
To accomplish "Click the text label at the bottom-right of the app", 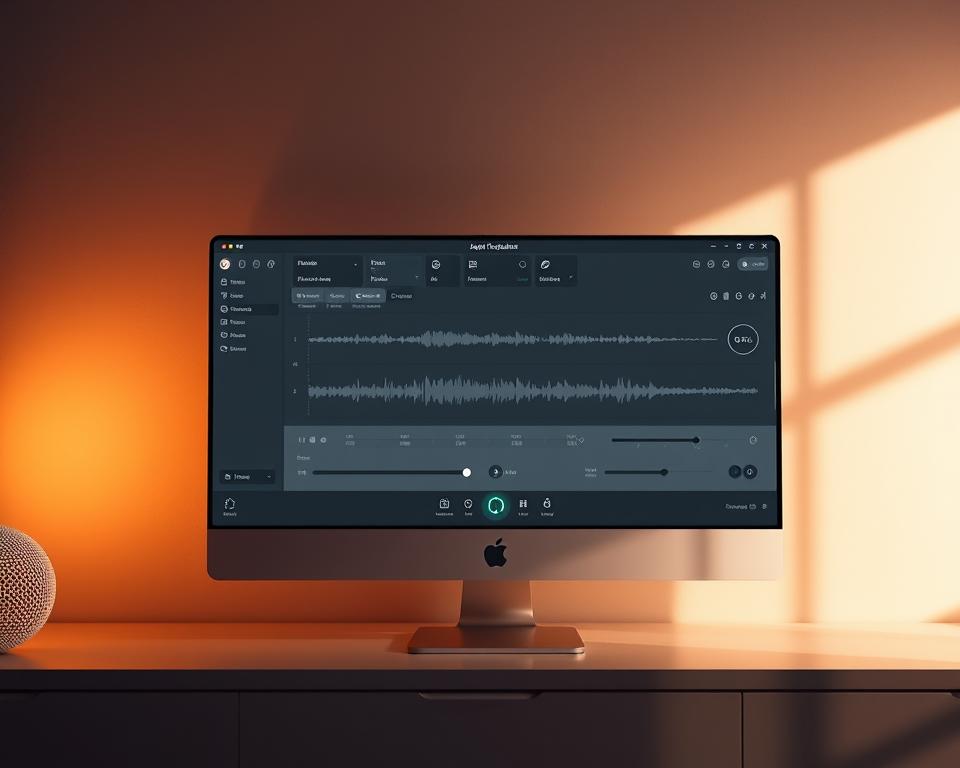I will click(x=737, y=506).
